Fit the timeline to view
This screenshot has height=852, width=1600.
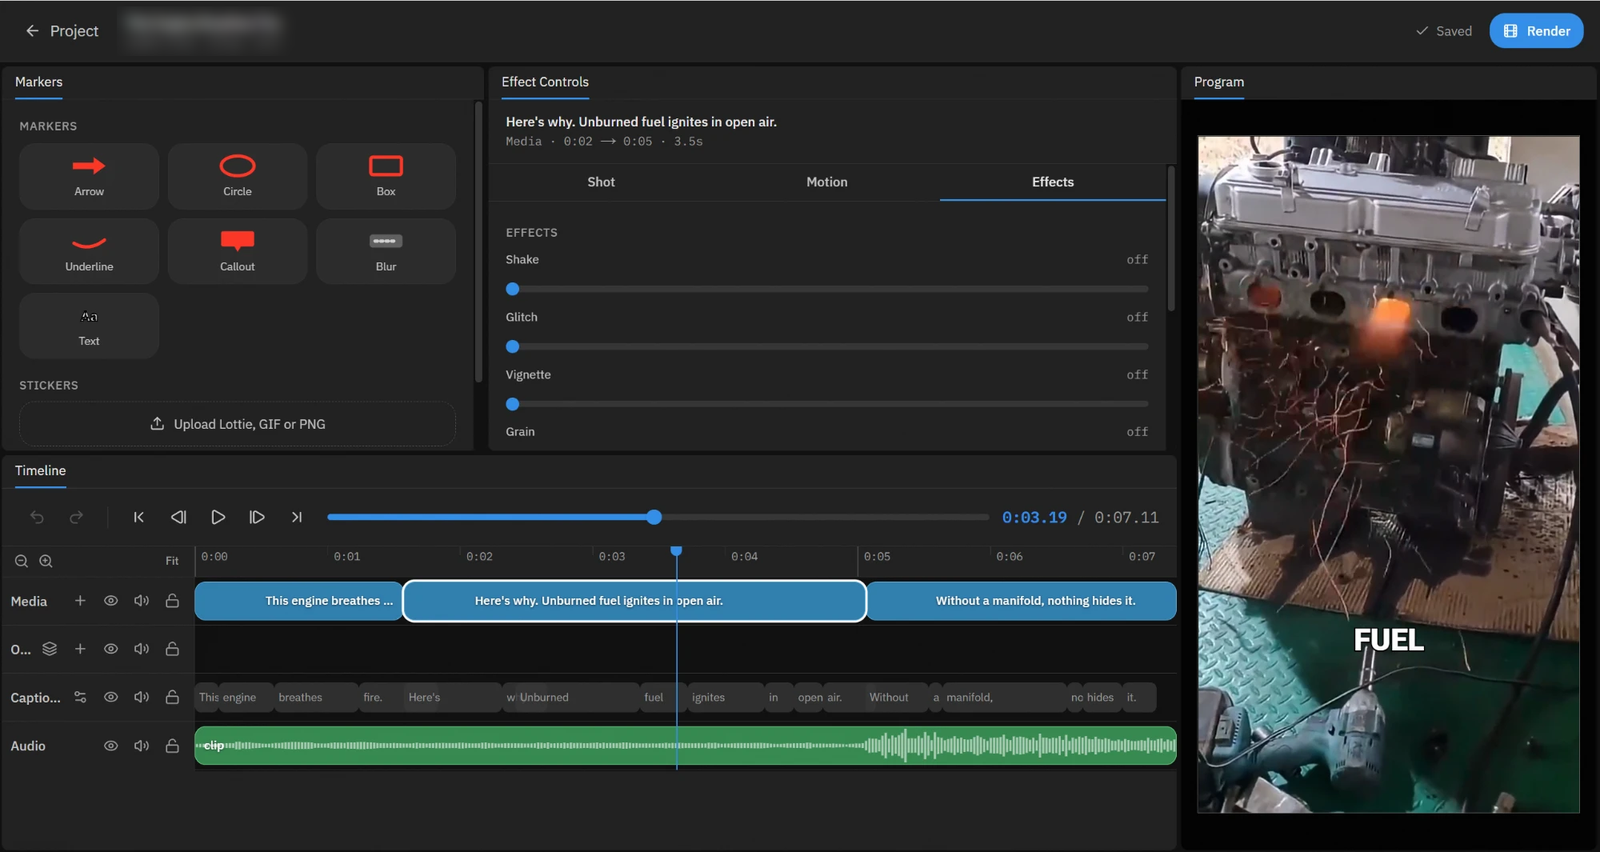coord(172,561)
